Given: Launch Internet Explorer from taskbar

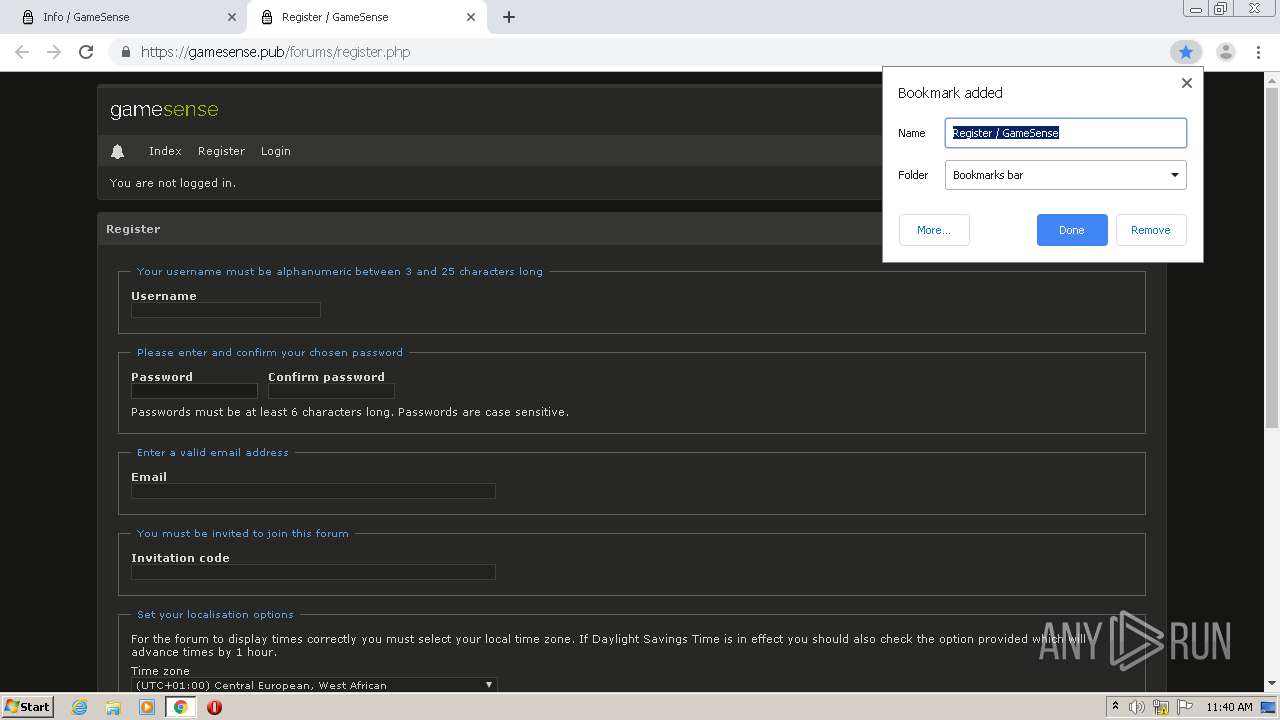Looking at the screenshot, I should 80,707.
